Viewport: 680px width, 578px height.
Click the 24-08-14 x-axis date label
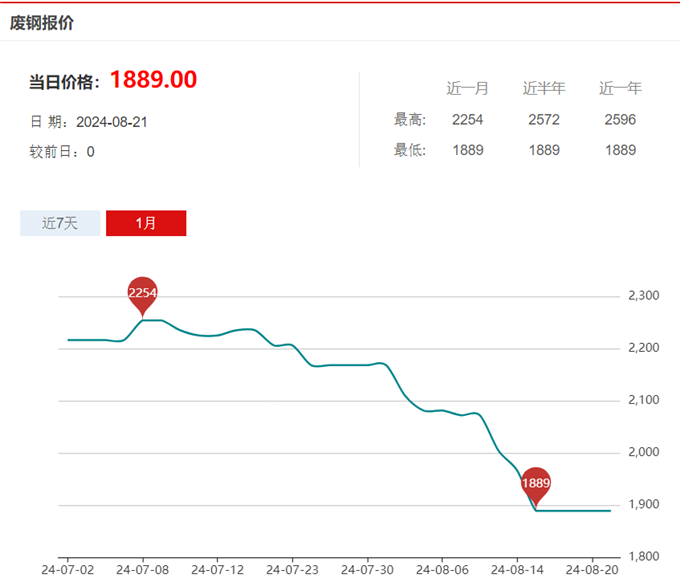point(516,569)
